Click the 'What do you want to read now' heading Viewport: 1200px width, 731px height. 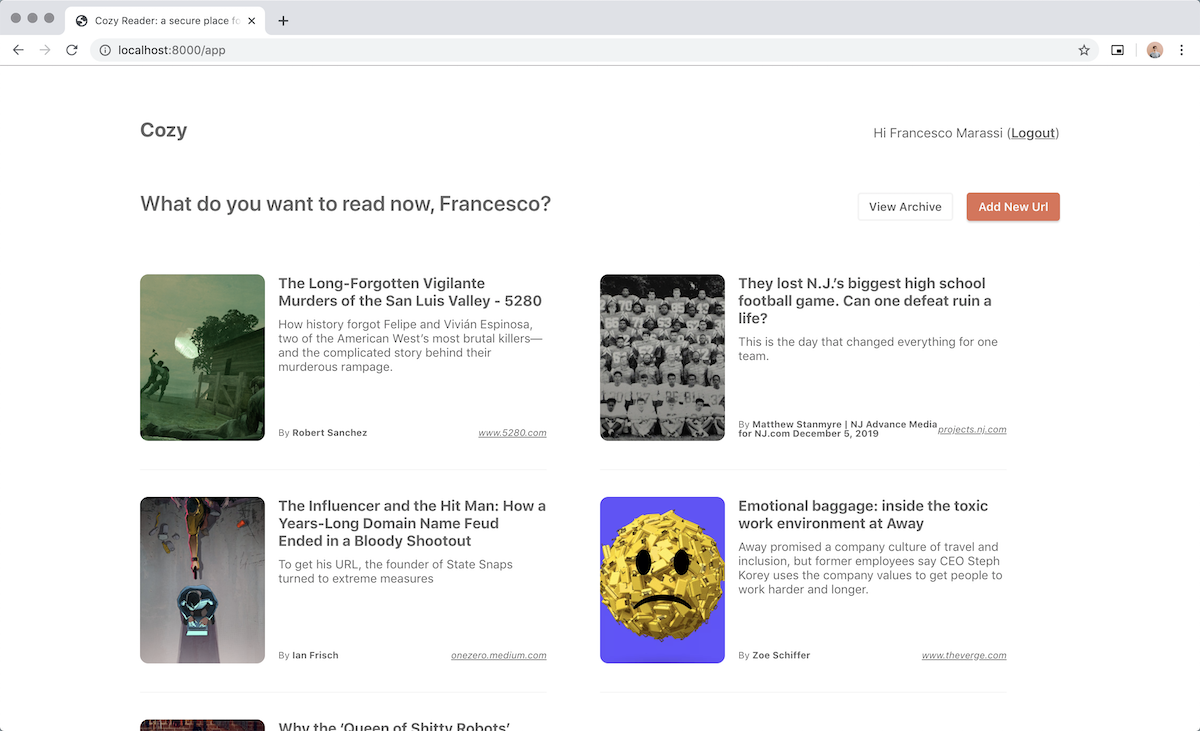tap(345, 204)
